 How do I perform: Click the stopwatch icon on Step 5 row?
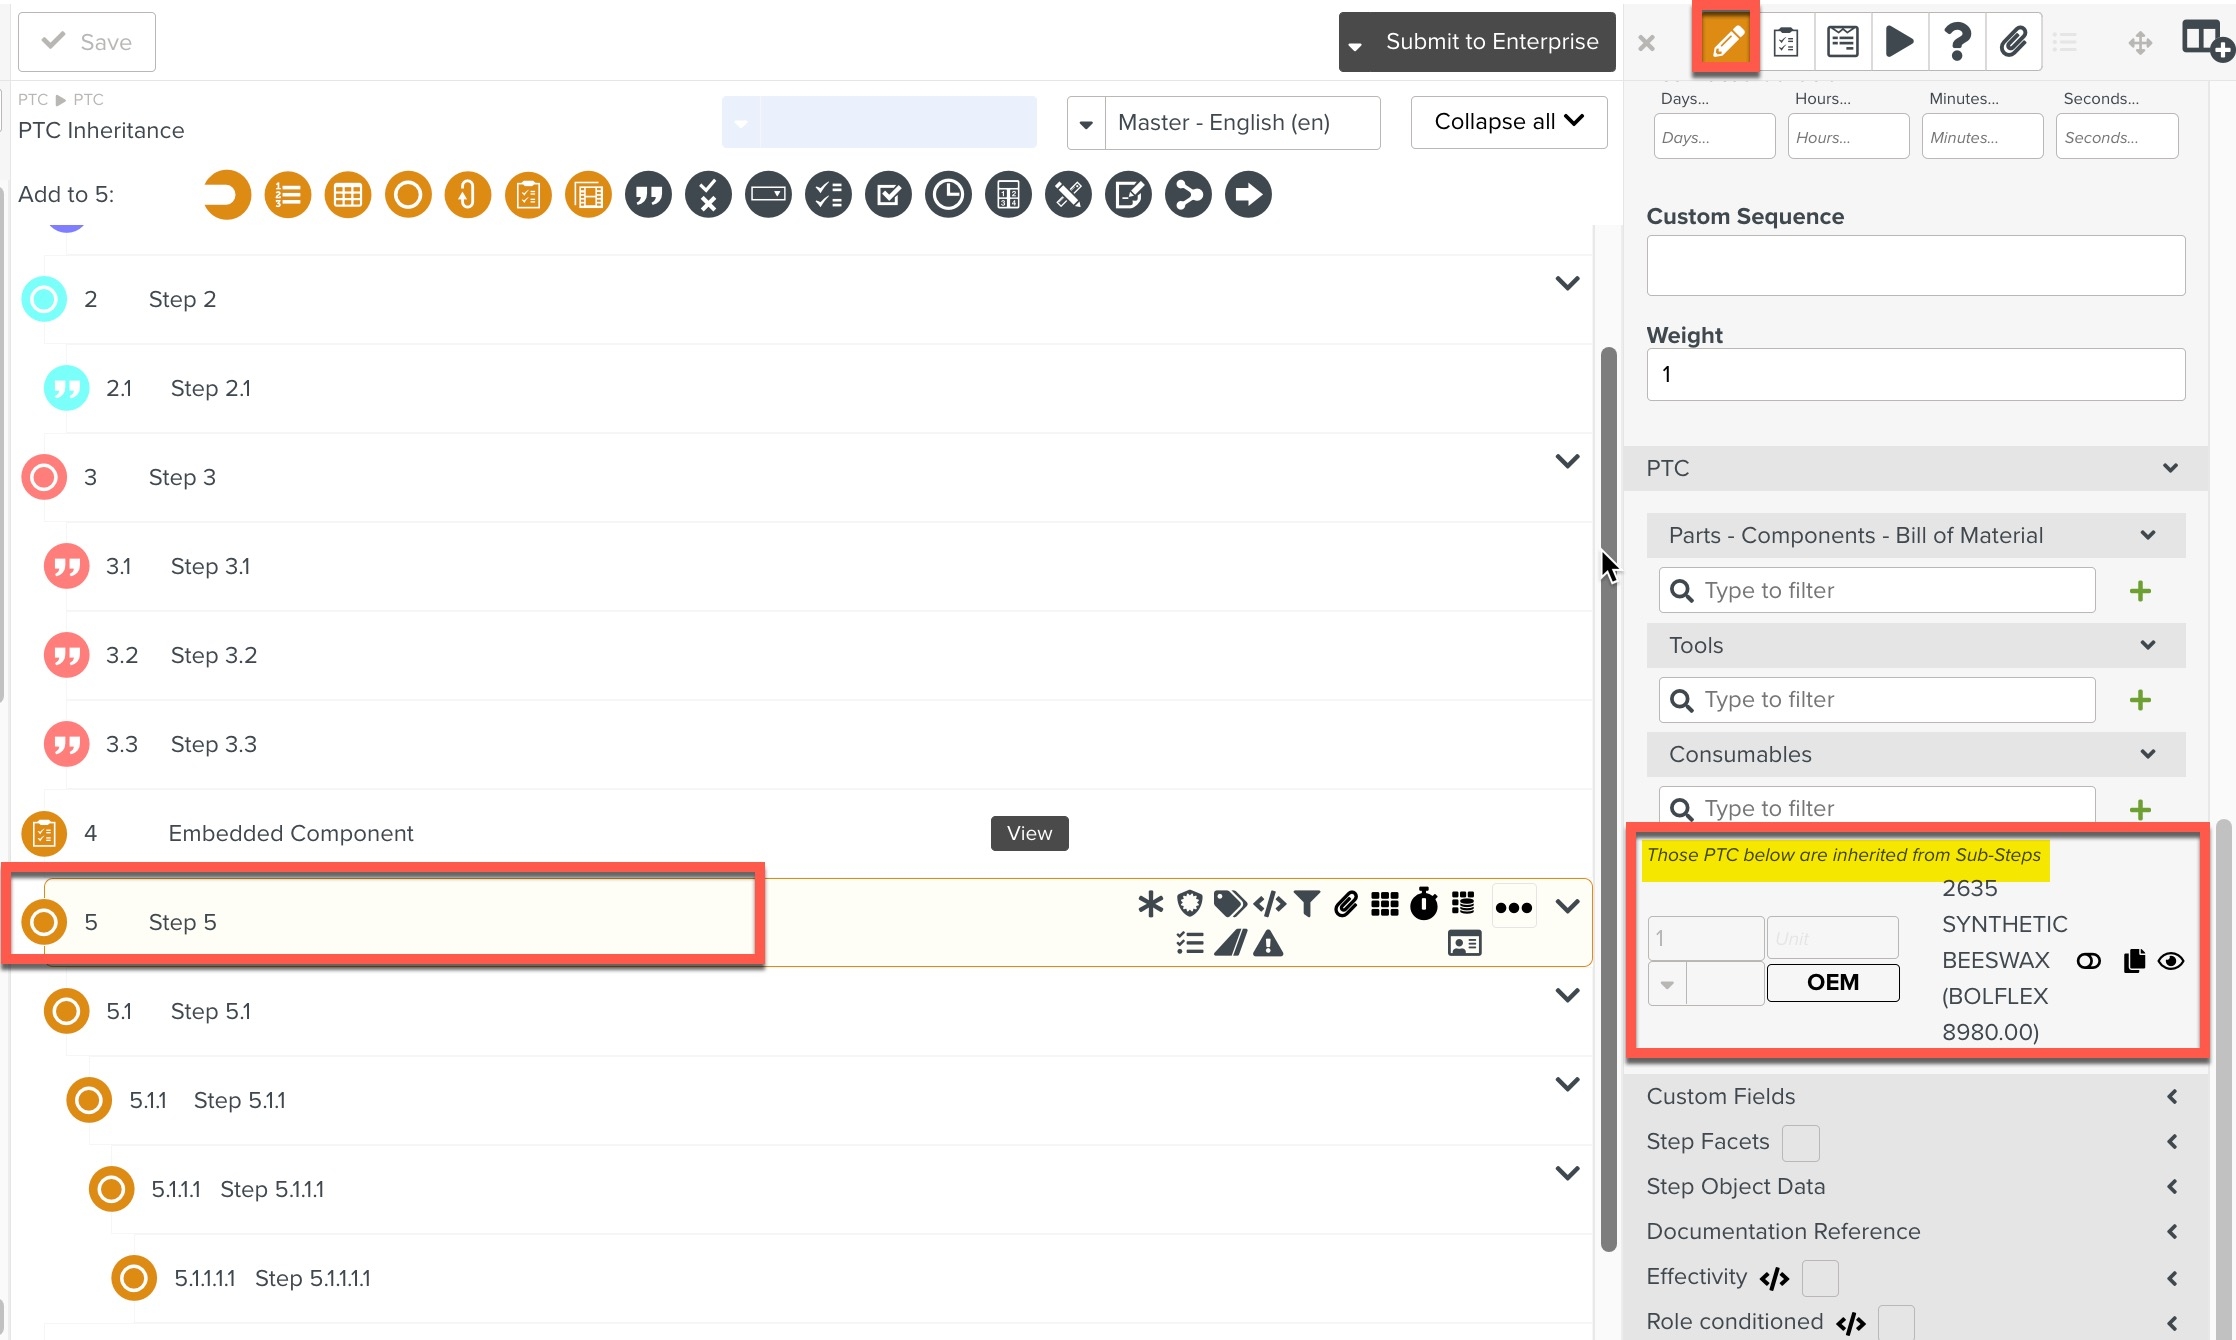(x=1424, y=904)
